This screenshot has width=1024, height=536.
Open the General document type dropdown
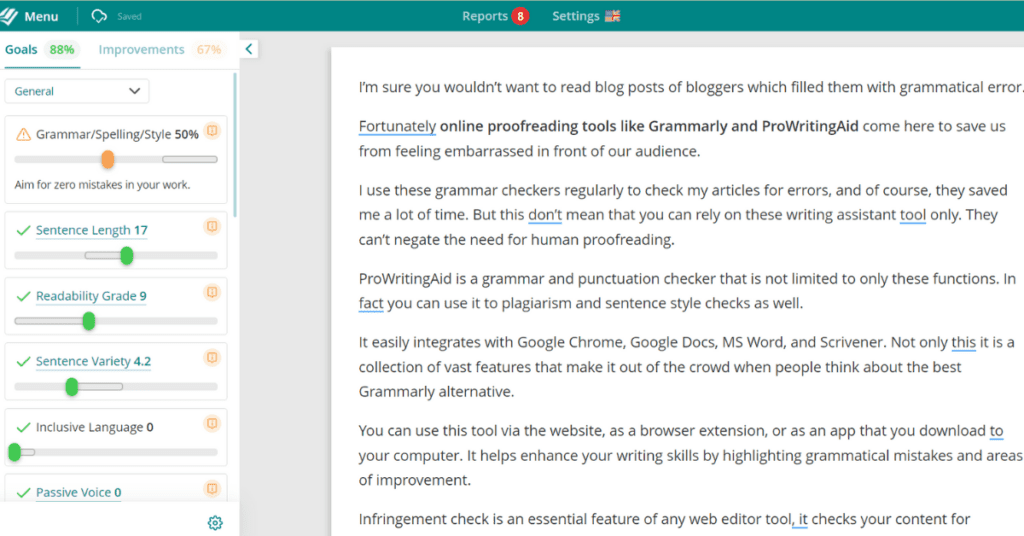(77, 91)
